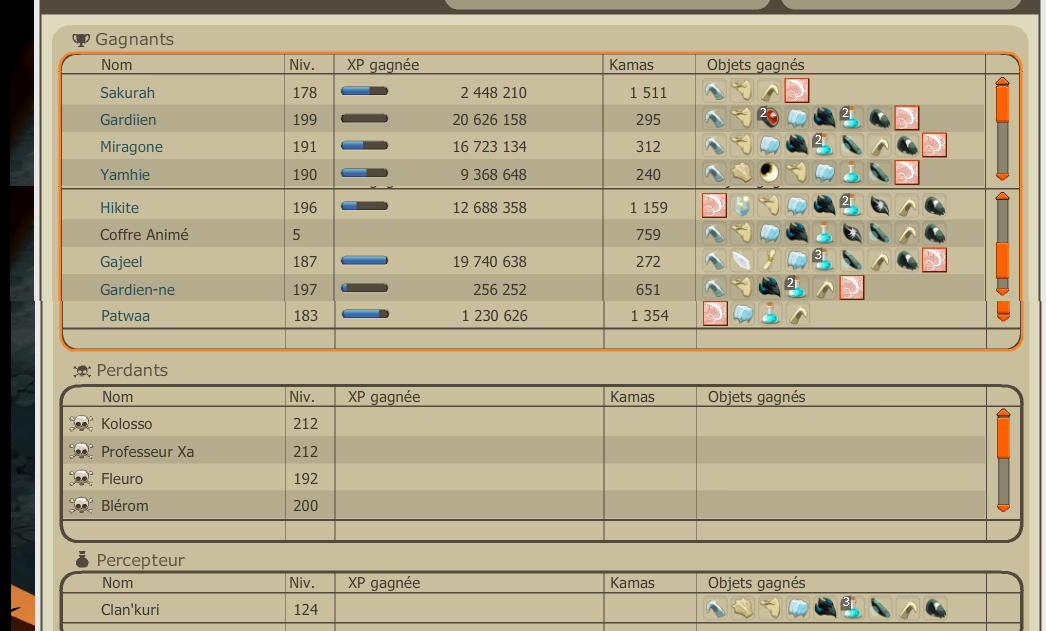Open player Sakurah's name link

[x=127, y=93]
